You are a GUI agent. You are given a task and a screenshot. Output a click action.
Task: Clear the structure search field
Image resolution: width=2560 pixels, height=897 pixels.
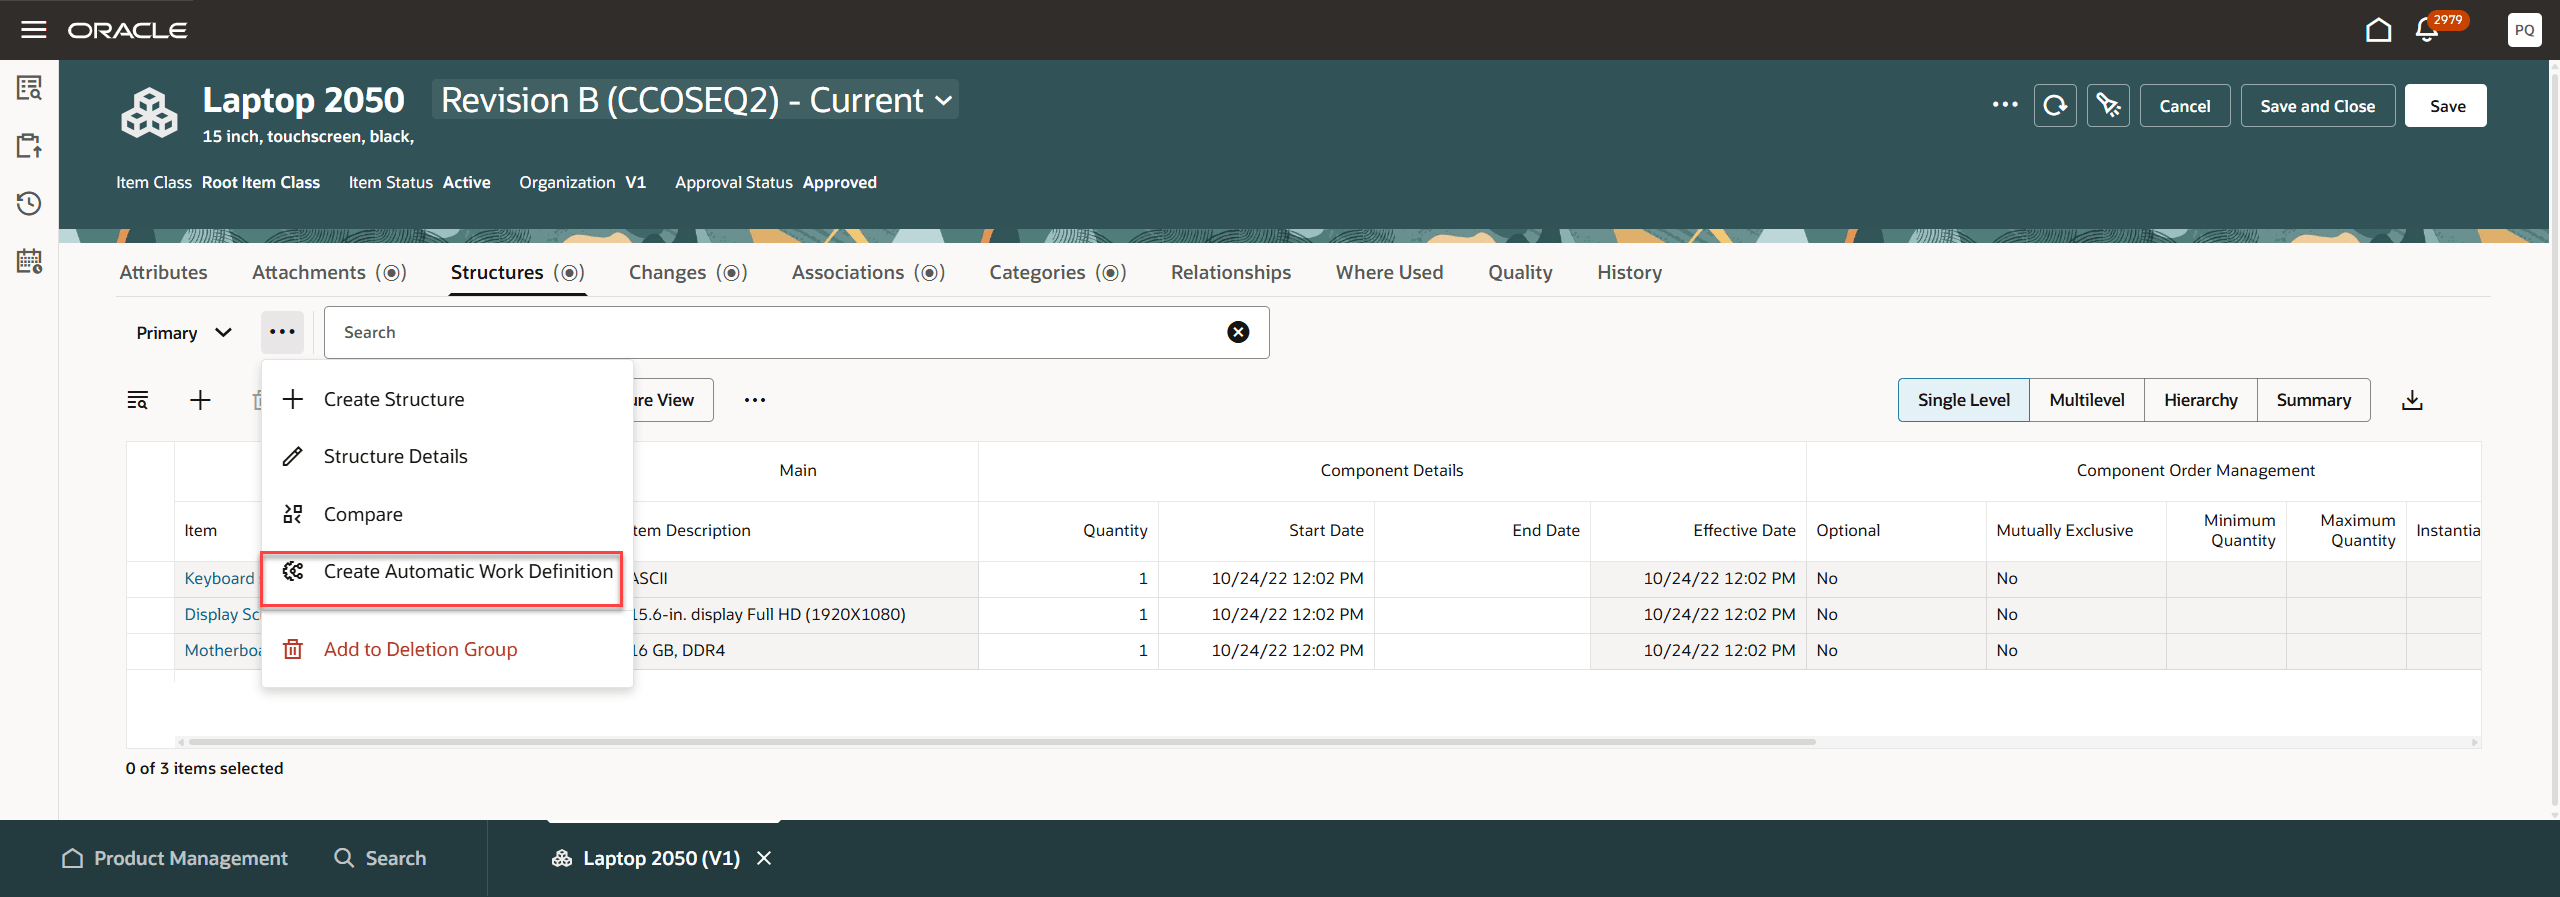(1238, 332)
